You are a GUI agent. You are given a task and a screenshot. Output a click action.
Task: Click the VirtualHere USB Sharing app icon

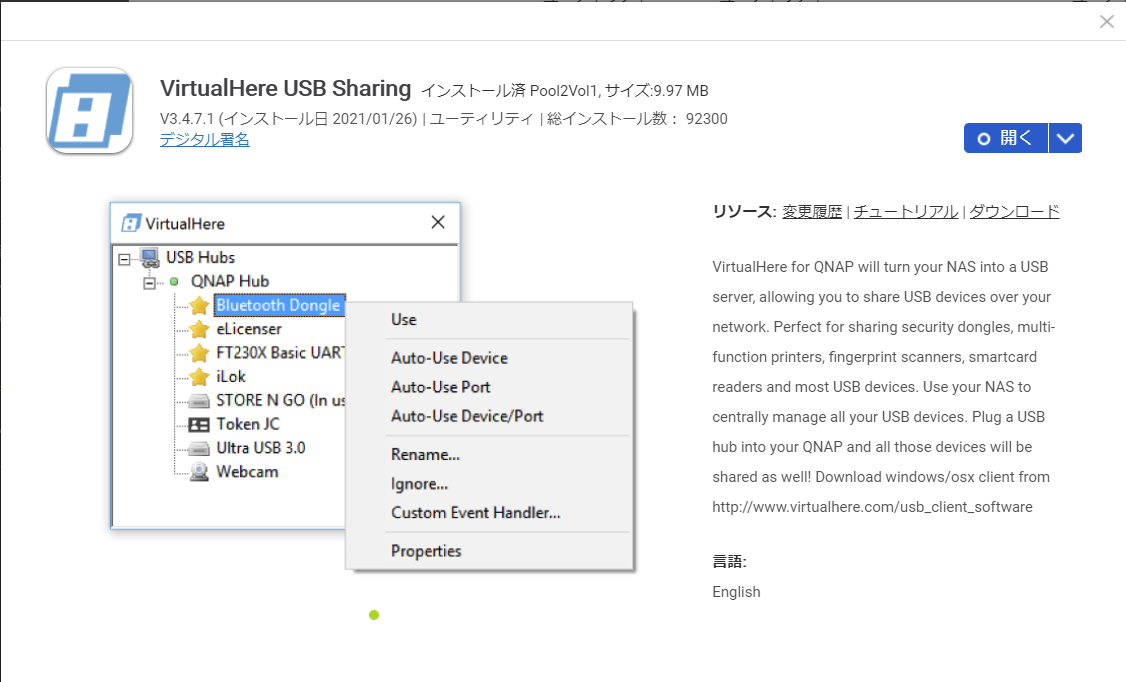click(89, 111)
